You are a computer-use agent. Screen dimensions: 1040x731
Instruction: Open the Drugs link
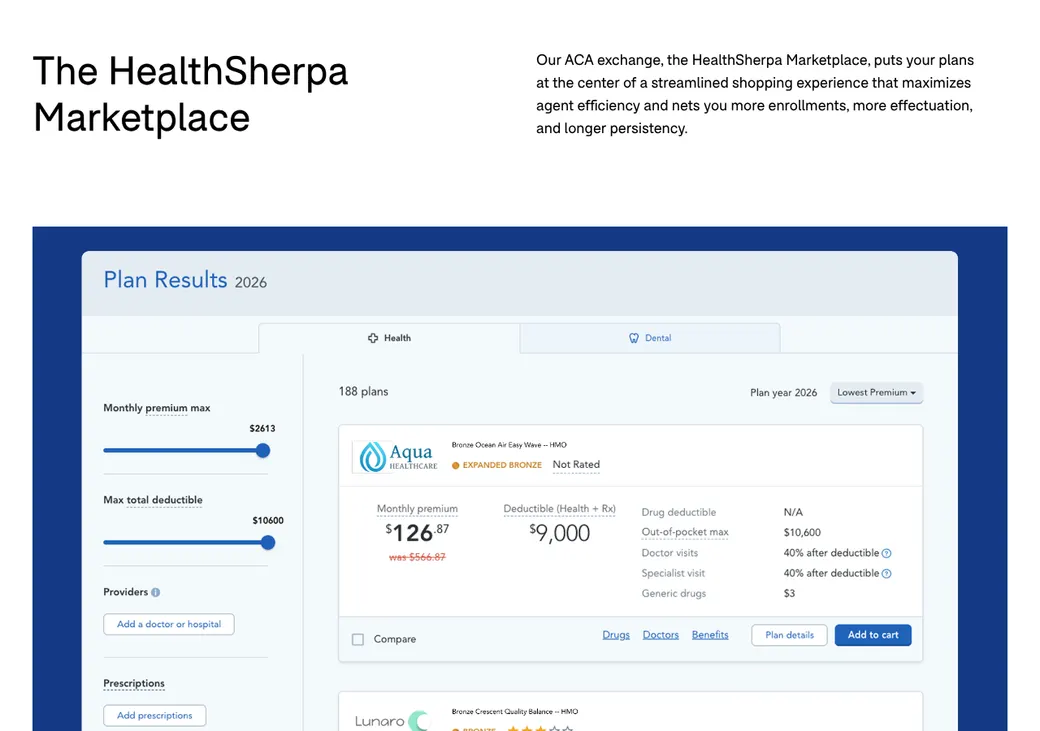click(616, 635)
